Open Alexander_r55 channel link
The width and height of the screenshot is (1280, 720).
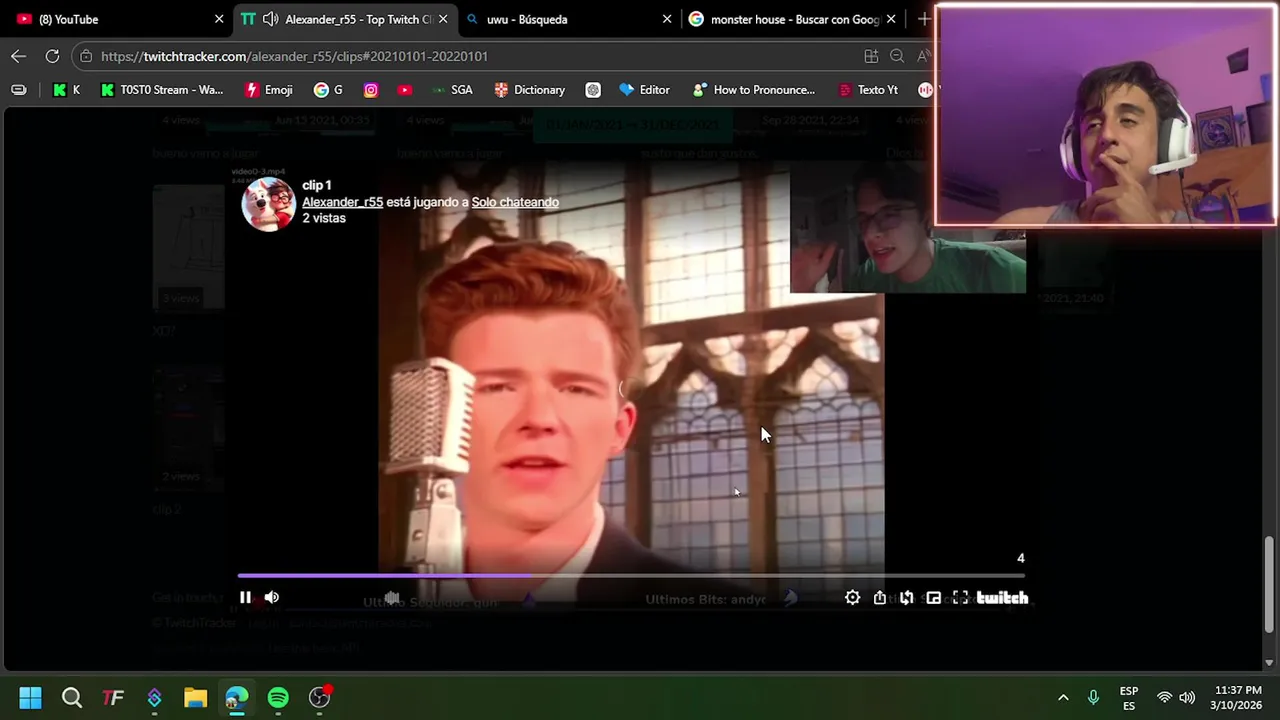[x=342, y=202]
